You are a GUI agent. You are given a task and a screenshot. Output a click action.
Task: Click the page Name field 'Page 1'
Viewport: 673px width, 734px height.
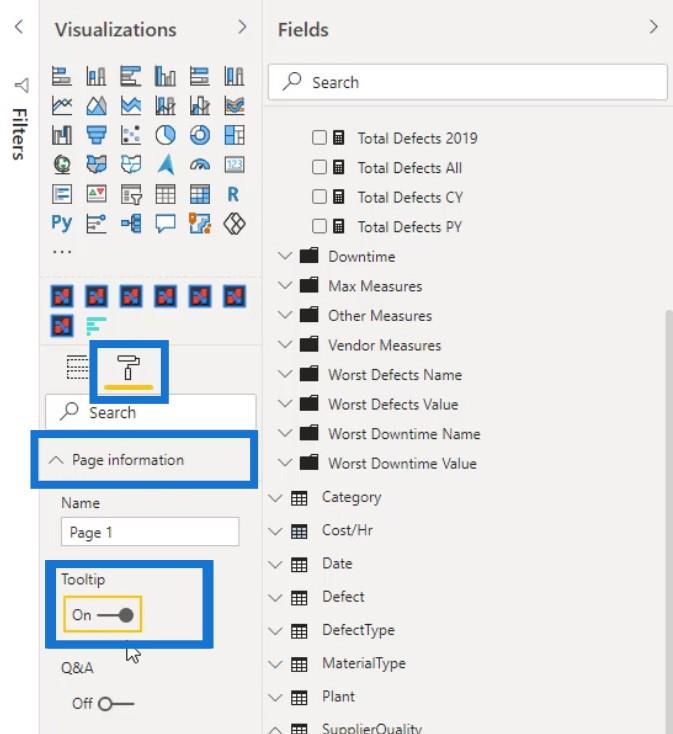(x=150, y=532)
